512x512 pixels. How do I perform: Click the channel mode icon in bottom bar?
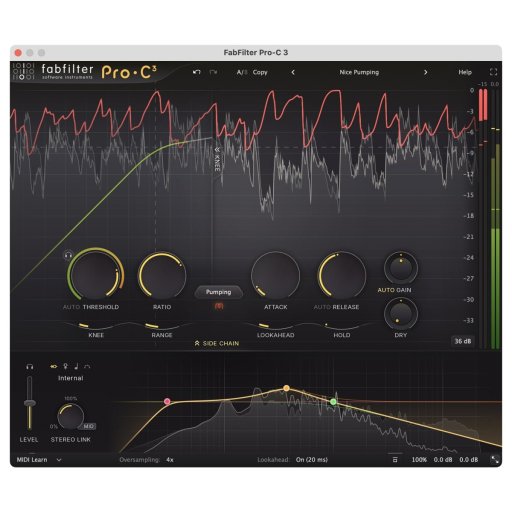point(395,460)
